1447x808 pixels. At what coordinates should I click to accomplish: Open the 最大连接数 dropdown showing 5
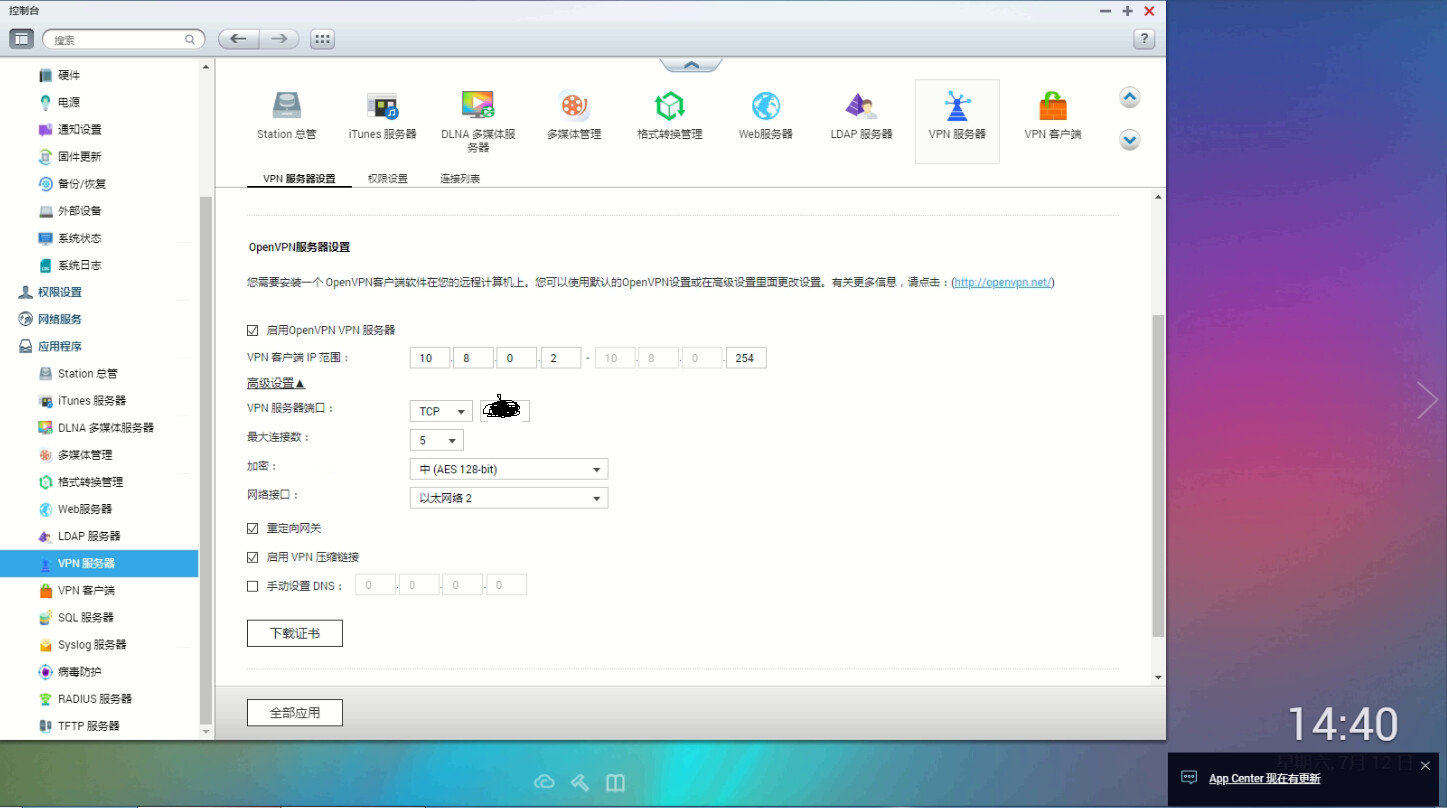pyautogui.click(x=437, y=440)
